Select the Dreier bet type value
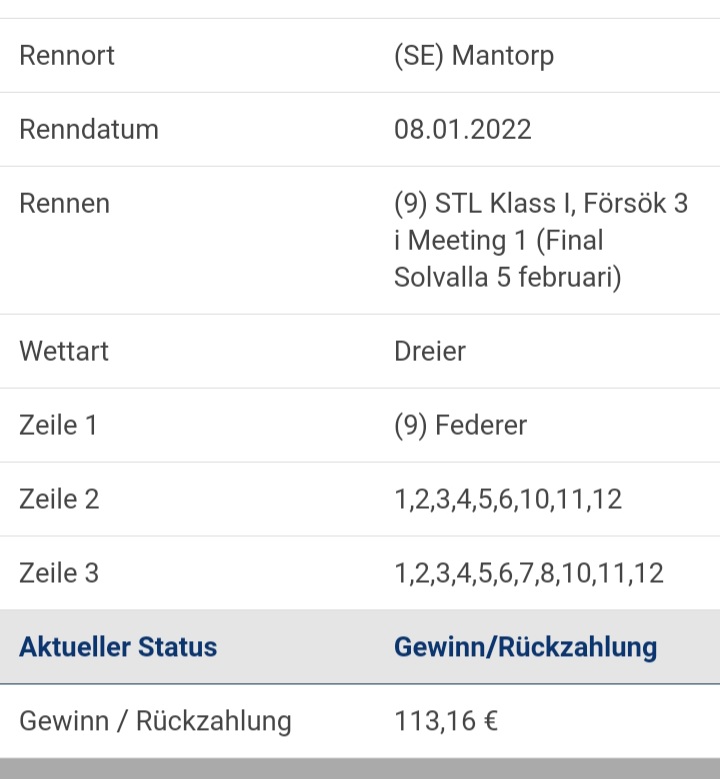 [430, 351]
